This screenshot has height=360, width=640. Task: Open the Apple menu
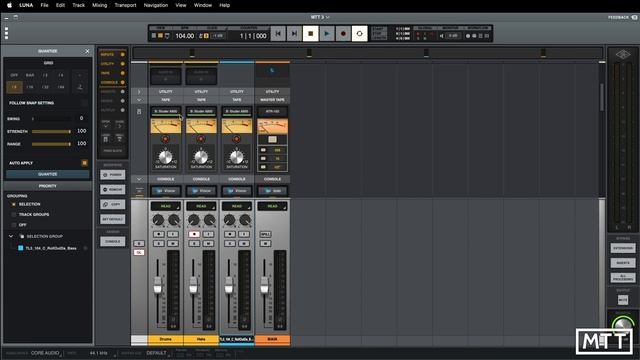click(x=9, y=5)
